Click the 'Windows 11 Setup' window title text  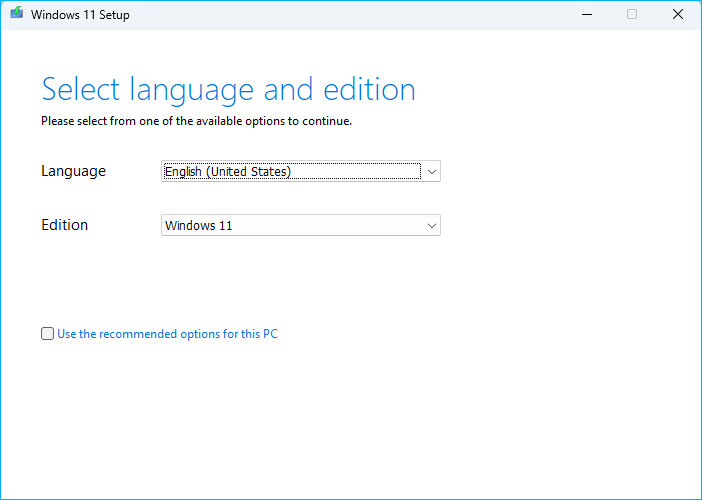click(80, 15)
